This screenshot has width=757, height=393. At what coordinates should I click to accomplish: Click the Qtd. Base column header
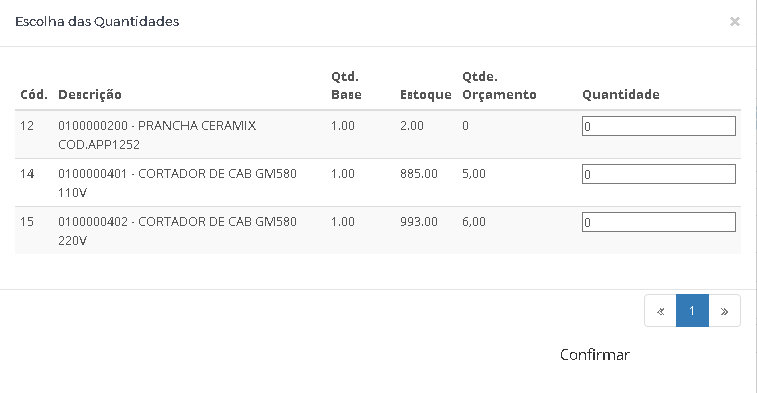click(346, 85)
